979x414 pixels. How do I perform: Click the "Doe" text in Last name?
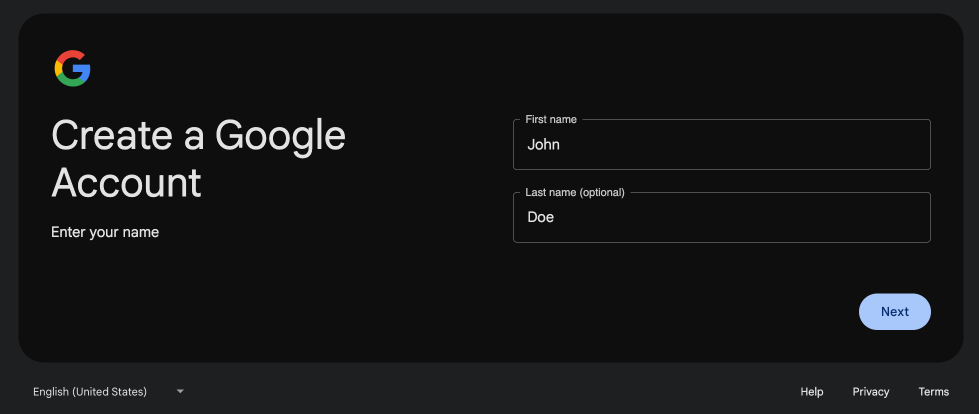(540, 217)
